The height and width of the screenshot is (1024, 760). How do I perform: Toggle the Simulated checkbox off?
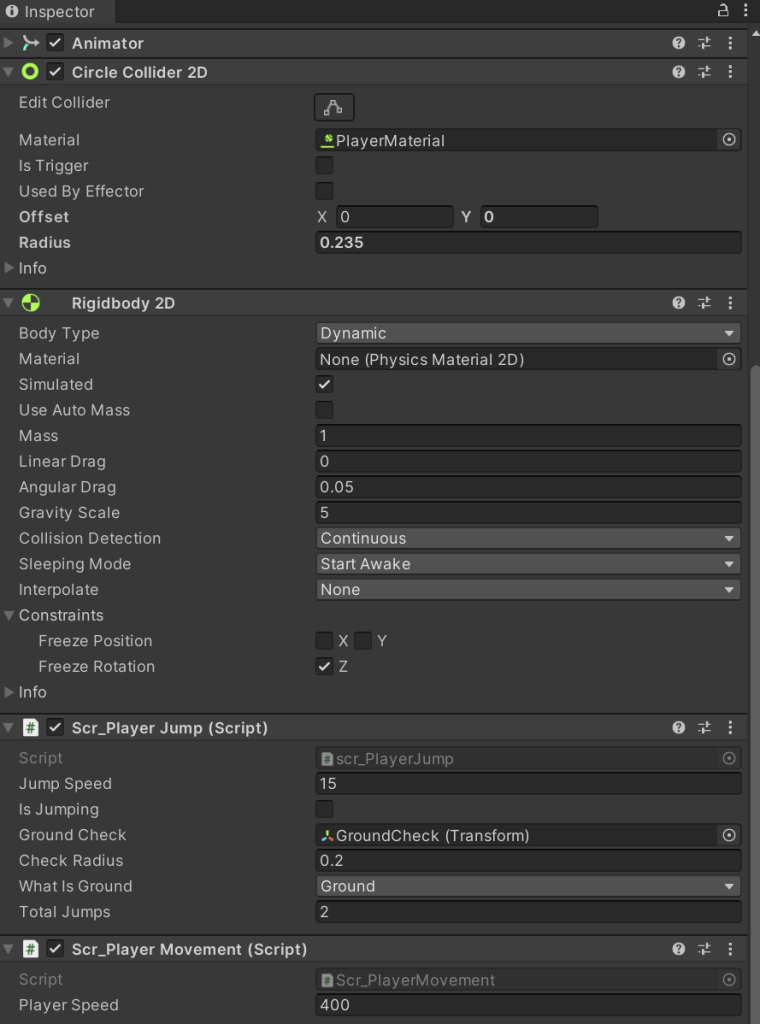[x=325, y=384]
